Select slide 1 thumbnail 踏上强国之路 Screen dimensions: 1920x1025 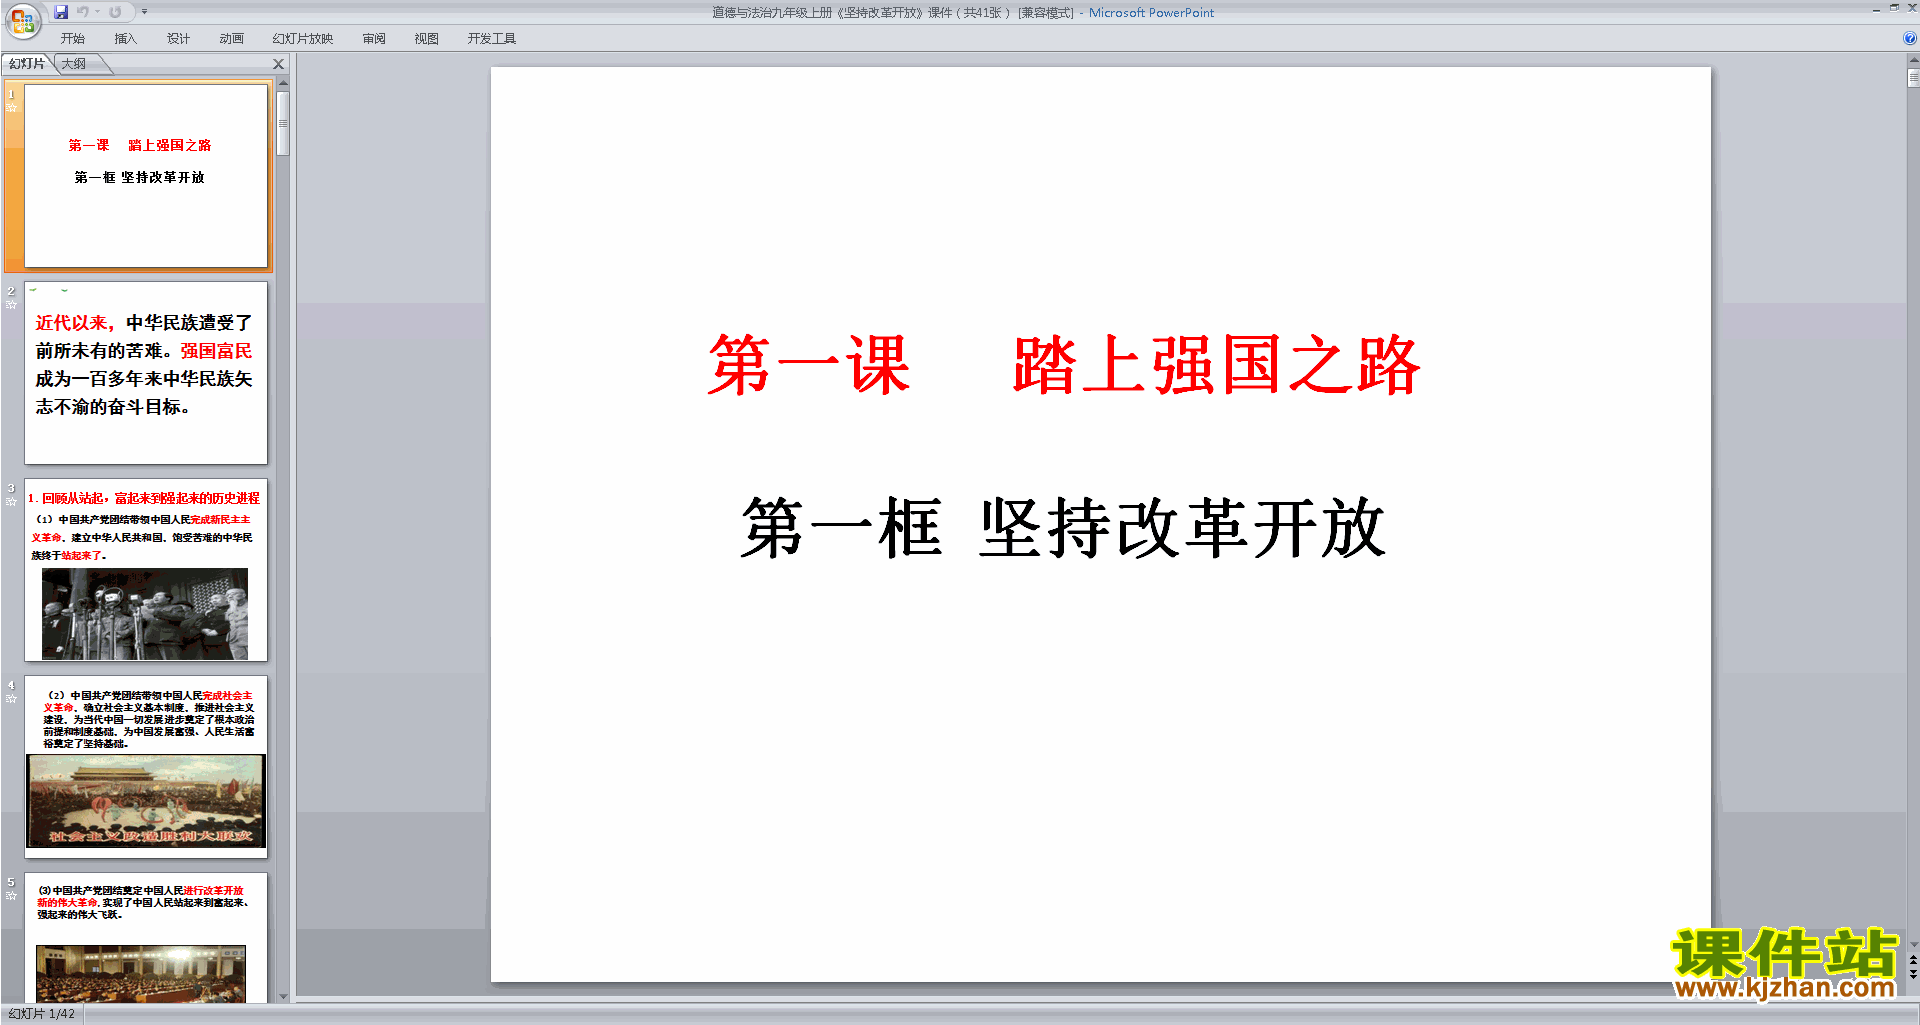pyautogui.click(x=146, y=175)
